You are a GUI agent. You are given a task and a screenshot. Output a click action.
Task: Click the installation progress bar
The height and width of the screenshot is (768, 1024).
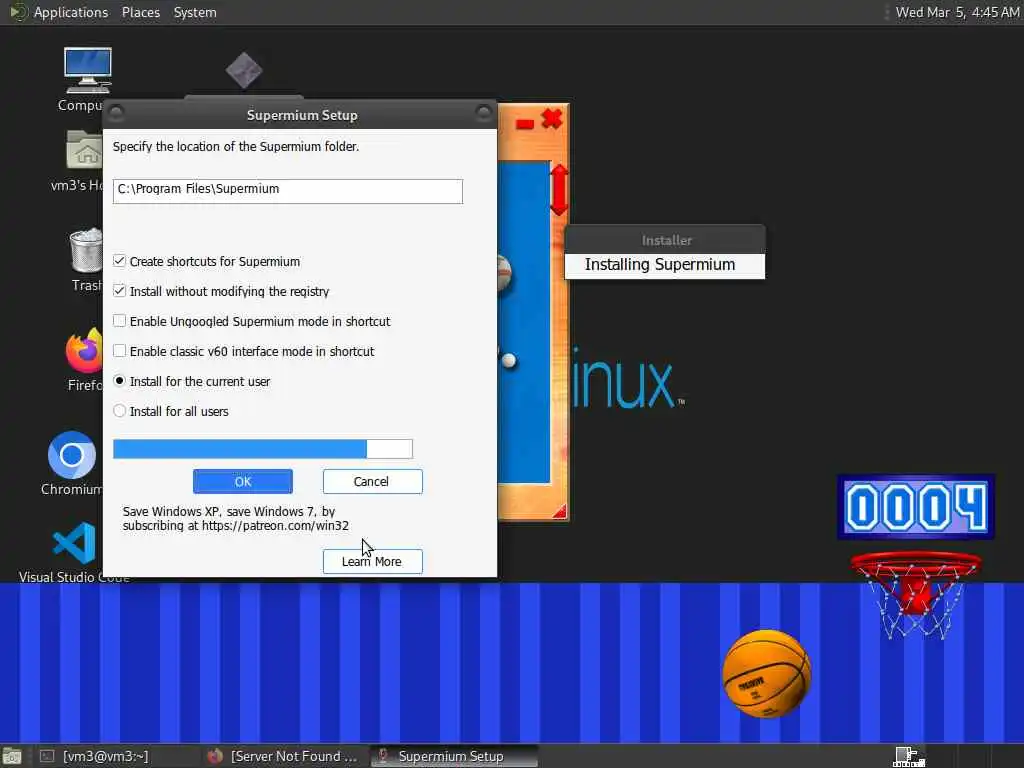[263, 449]
